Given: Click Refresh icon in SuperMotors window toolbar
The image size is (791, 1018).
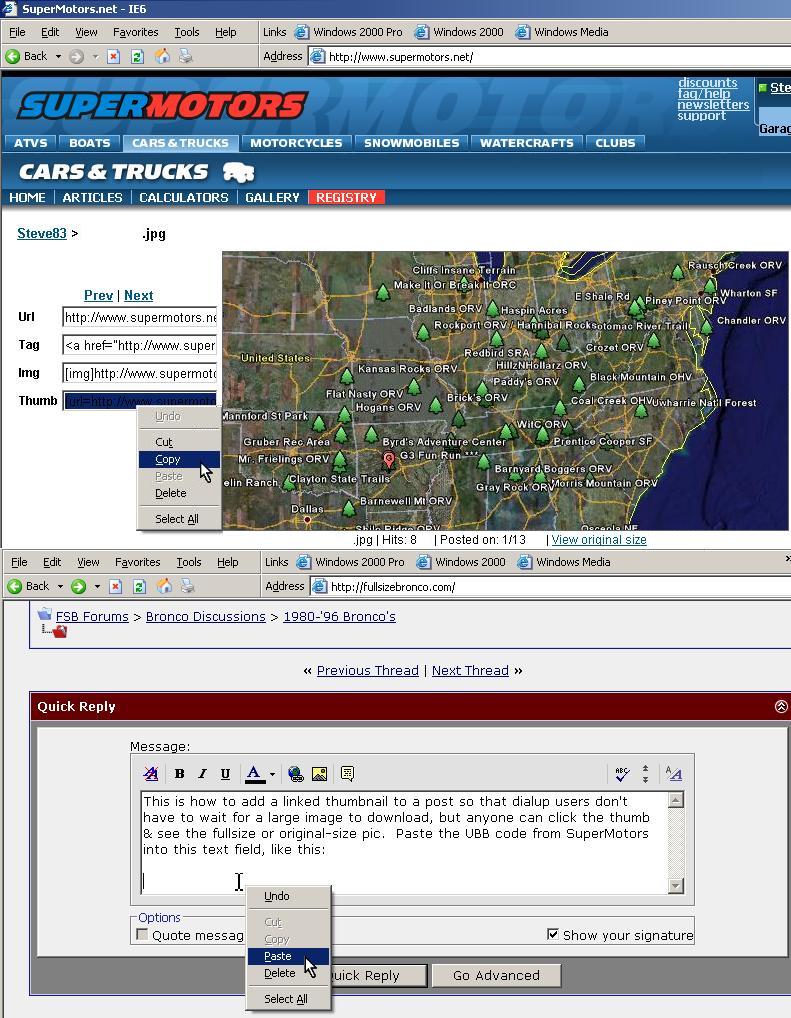Looking at the screenshot, I should pyautogui.click(x=137, y=56).
